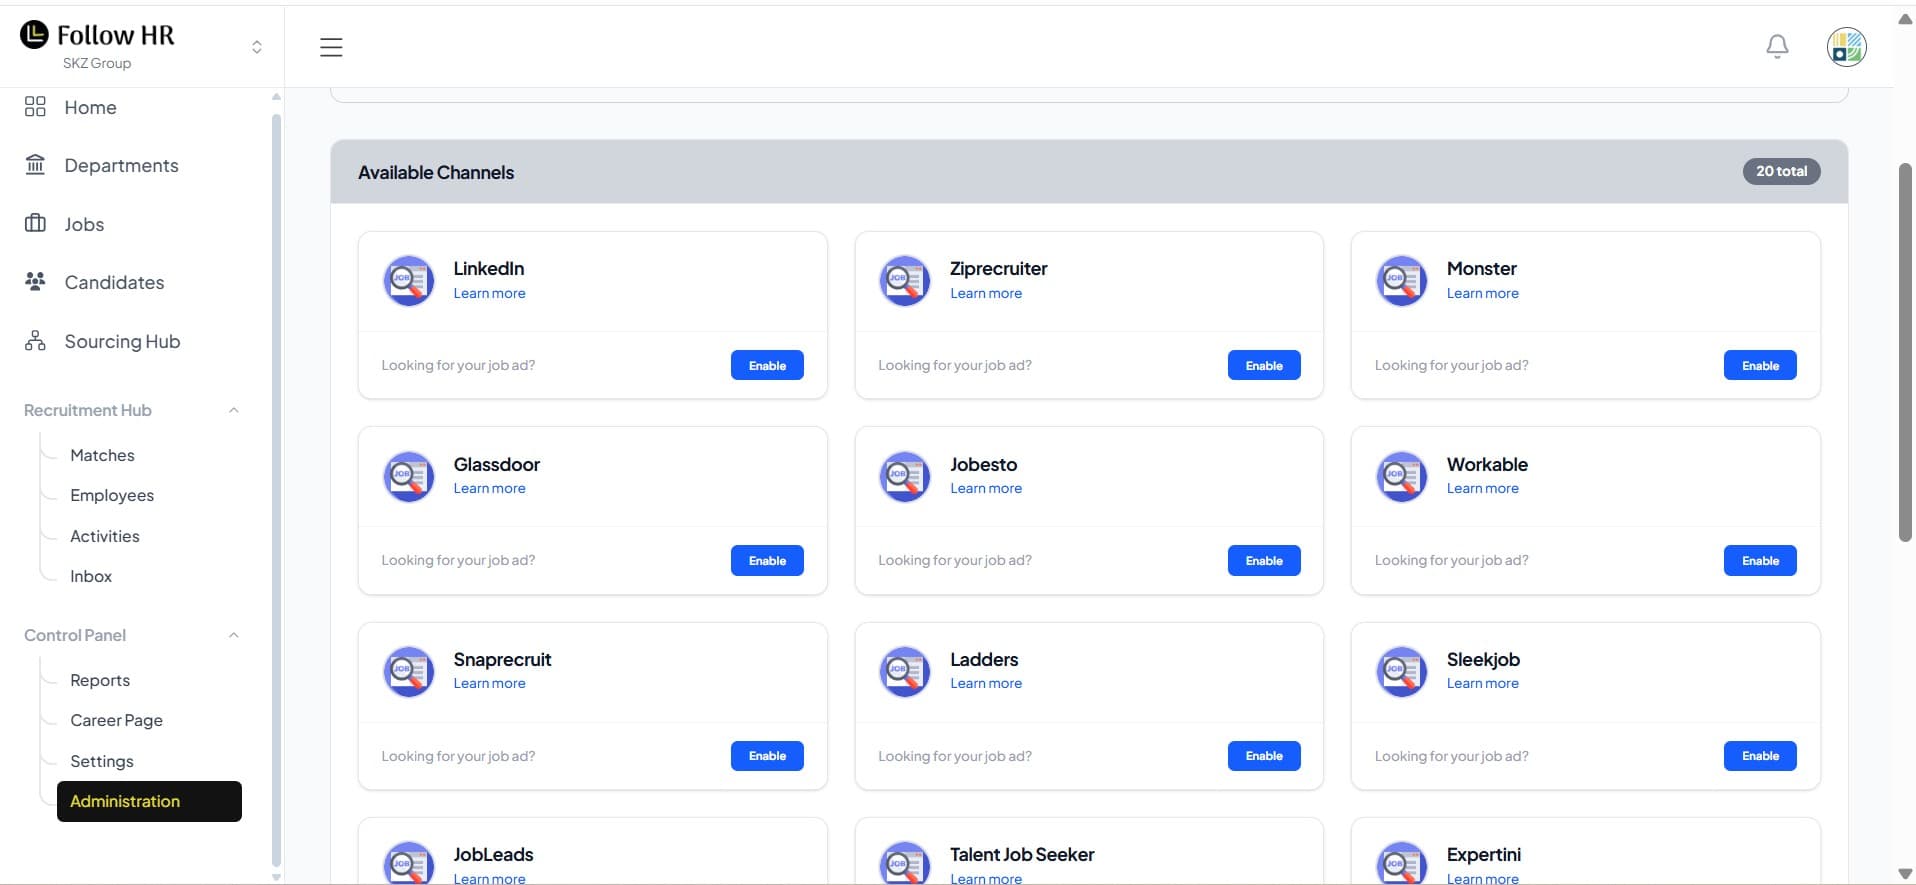This screenshot has height=885, width=1916.
Task: Click the Available Channels heading
Action: (436, 172)
